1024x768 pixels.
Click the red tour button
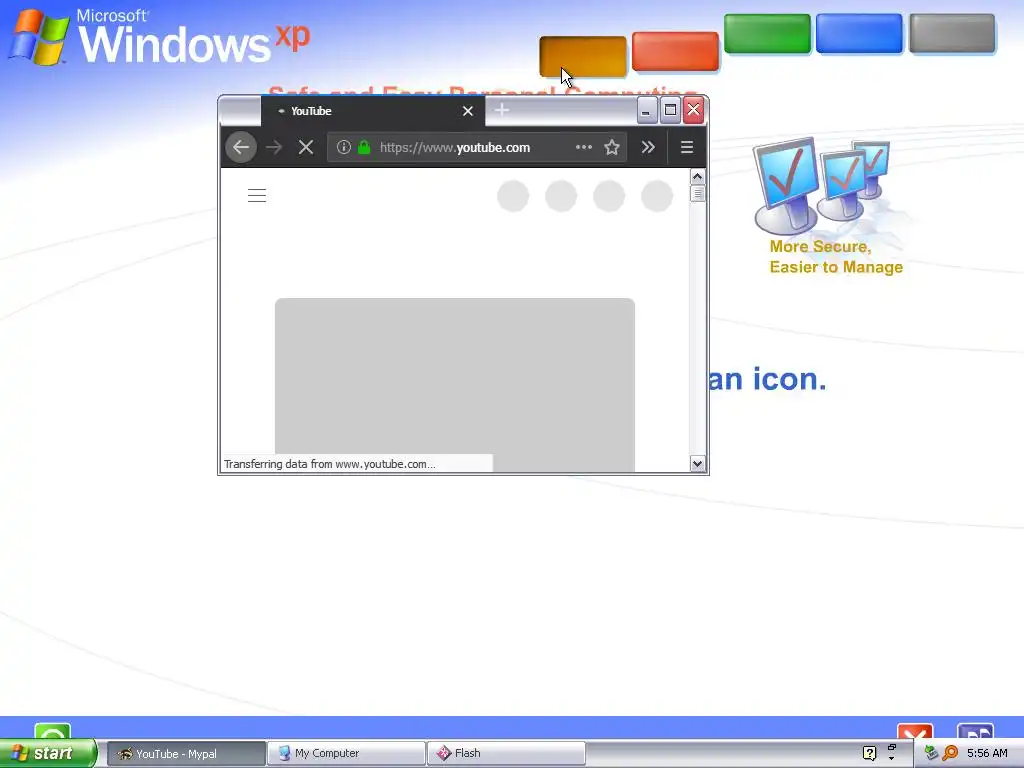pyautogui.click(x=675, y=51)
